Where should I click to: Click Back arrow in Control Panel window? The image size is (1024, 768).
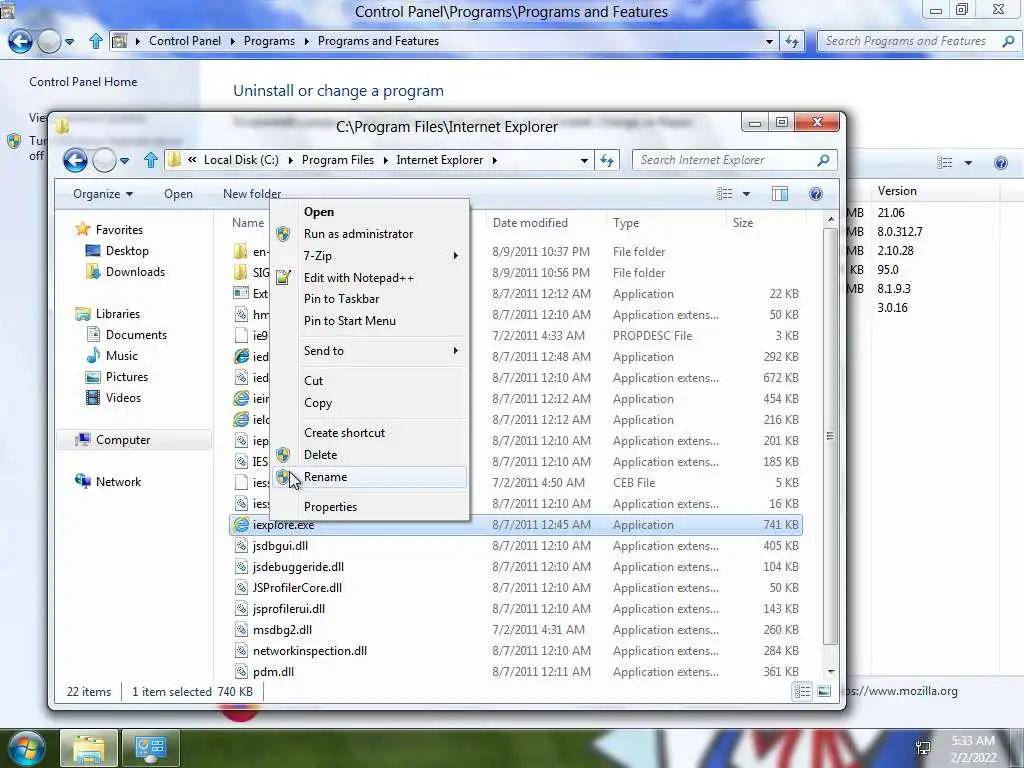click(20, 41)
